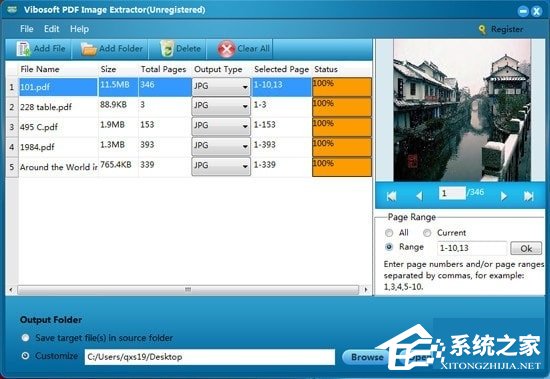This screenshot has height=379, width=550.
Task: Open the File menu
Action: pos(27,29)
